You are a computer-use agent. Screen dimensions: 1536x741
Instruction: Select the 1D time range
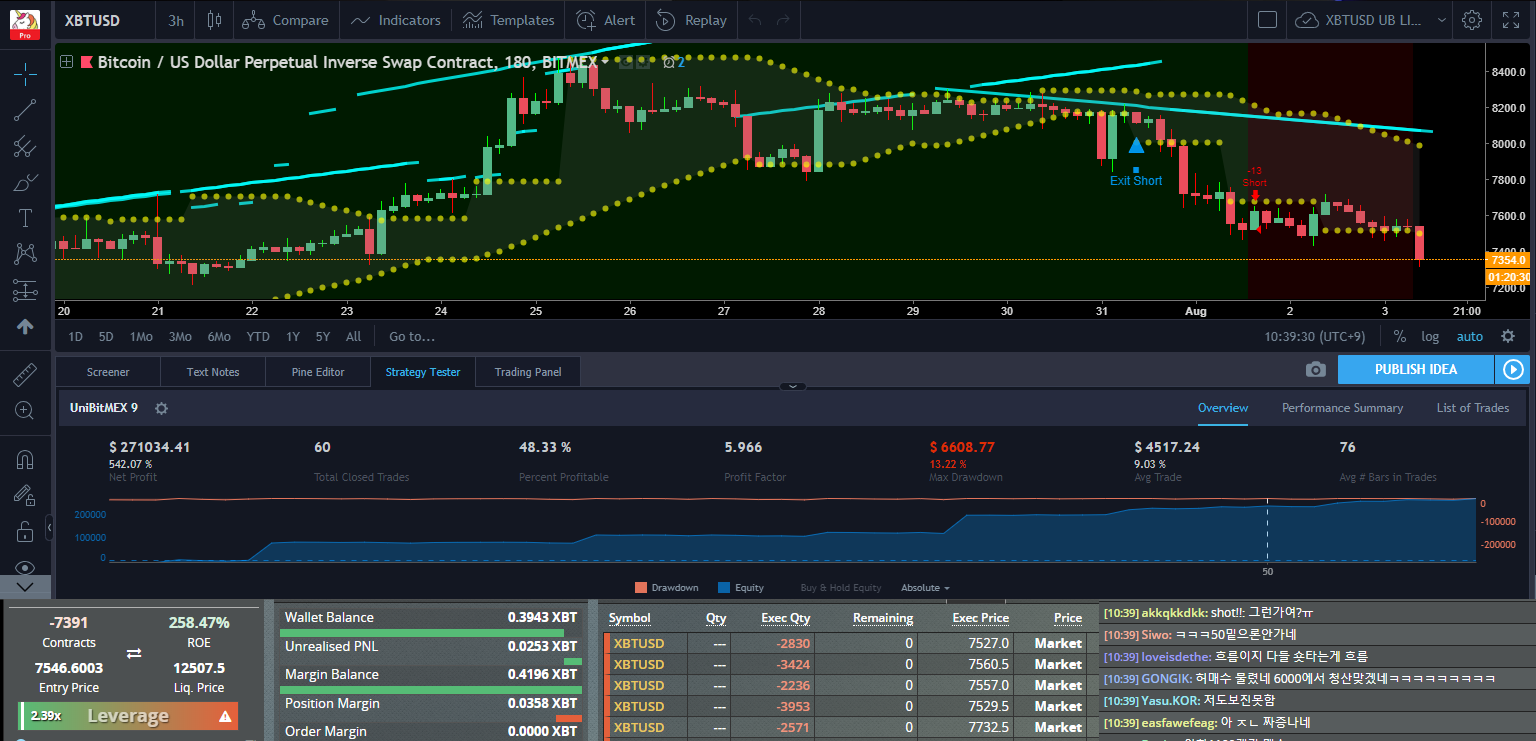click(76, 337)
